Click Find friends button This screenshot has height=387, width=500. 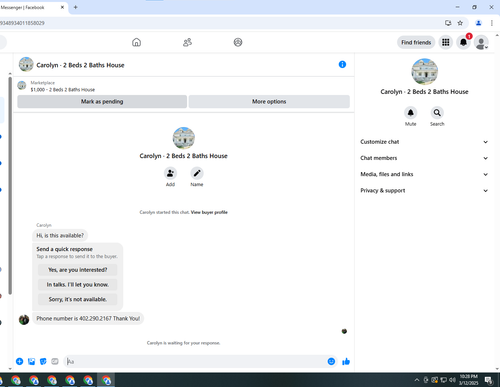point(416,42)
